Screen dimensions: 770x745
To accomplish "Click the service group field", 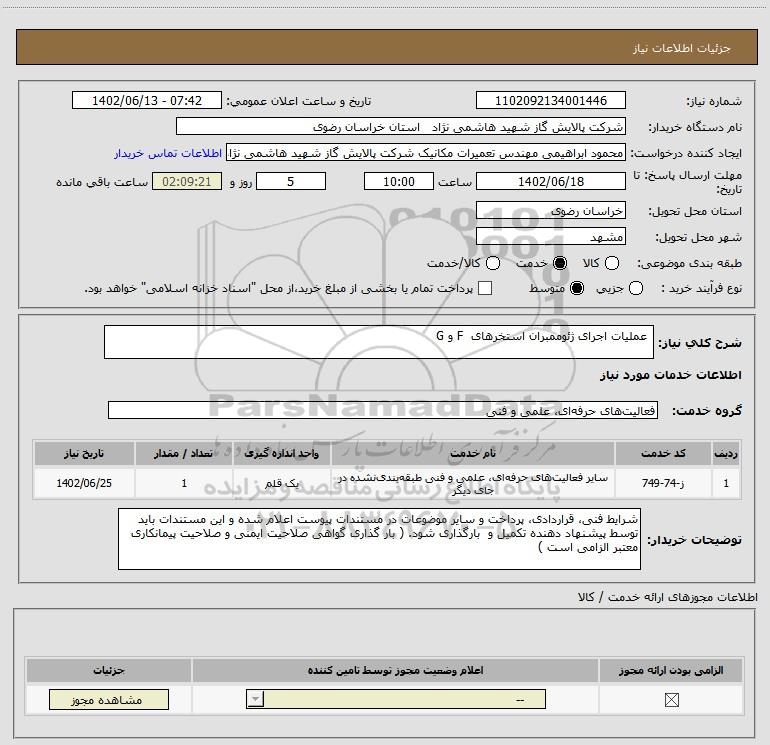I will pos(383,410).
